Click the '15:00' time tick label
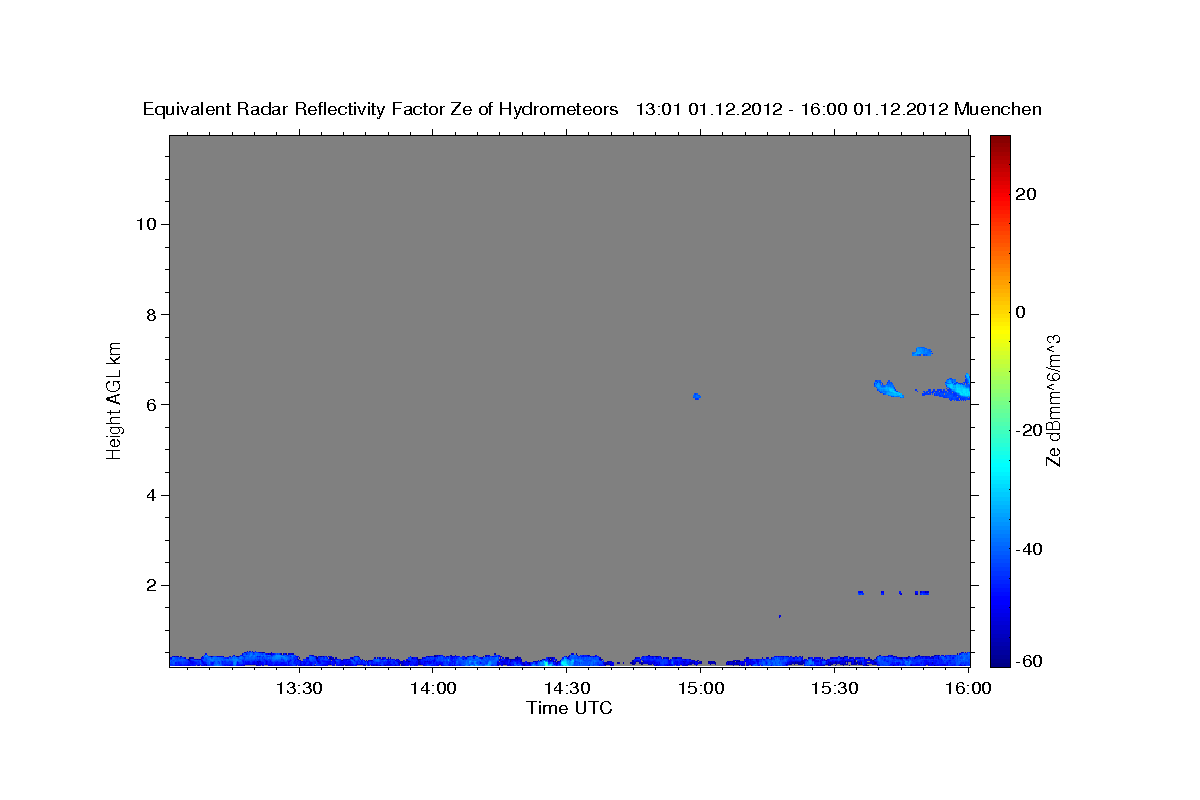Image resolution: width=1200 pixels, height=800 pixels. 701,688
